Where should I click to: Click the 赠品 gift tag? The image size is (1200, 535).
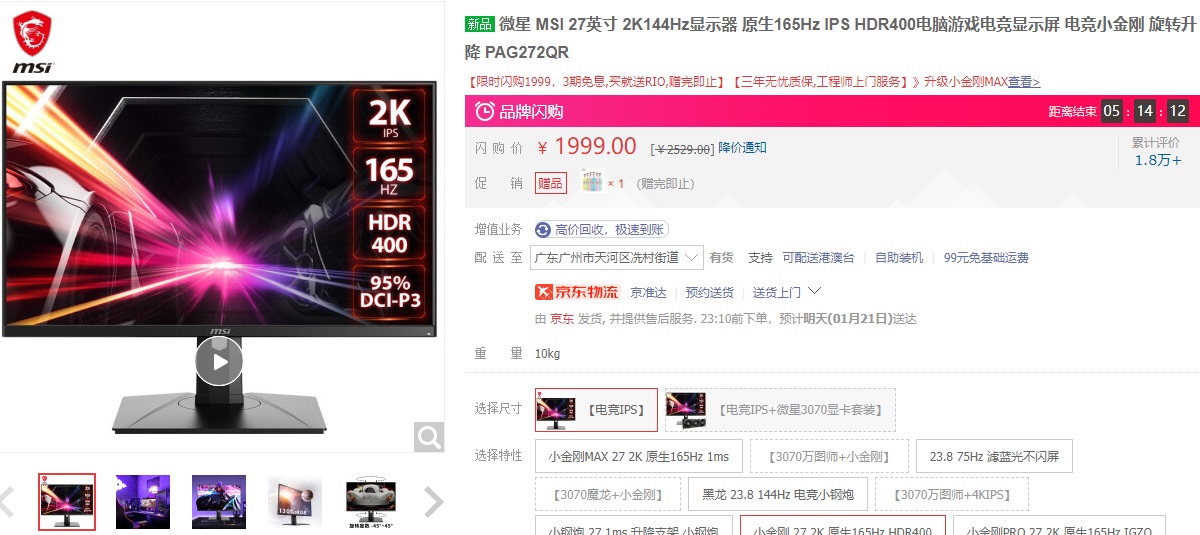pos(550,183)
